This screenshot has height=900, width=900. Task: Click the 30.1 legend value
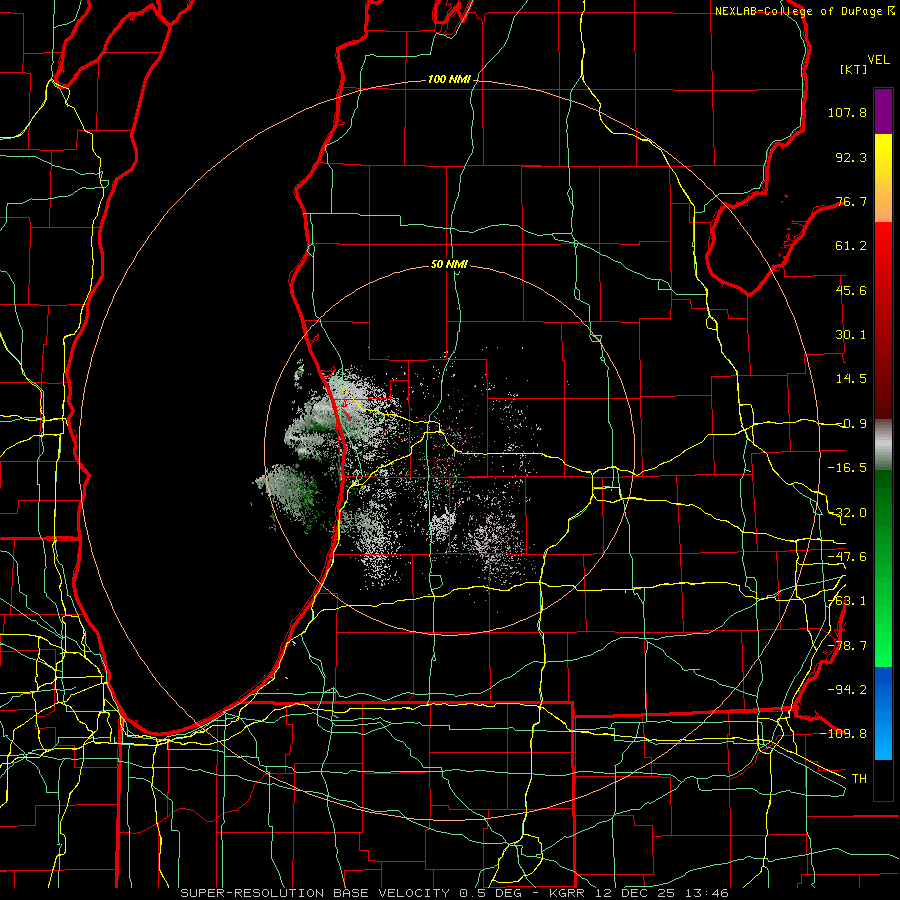[851, 335]
